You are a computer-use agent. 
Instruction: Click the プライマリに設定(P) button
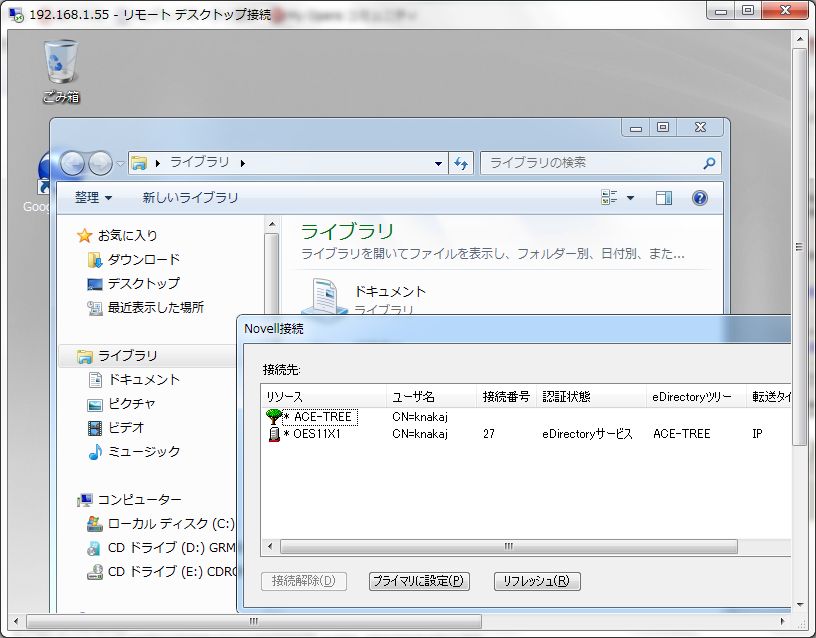point(419,581)
